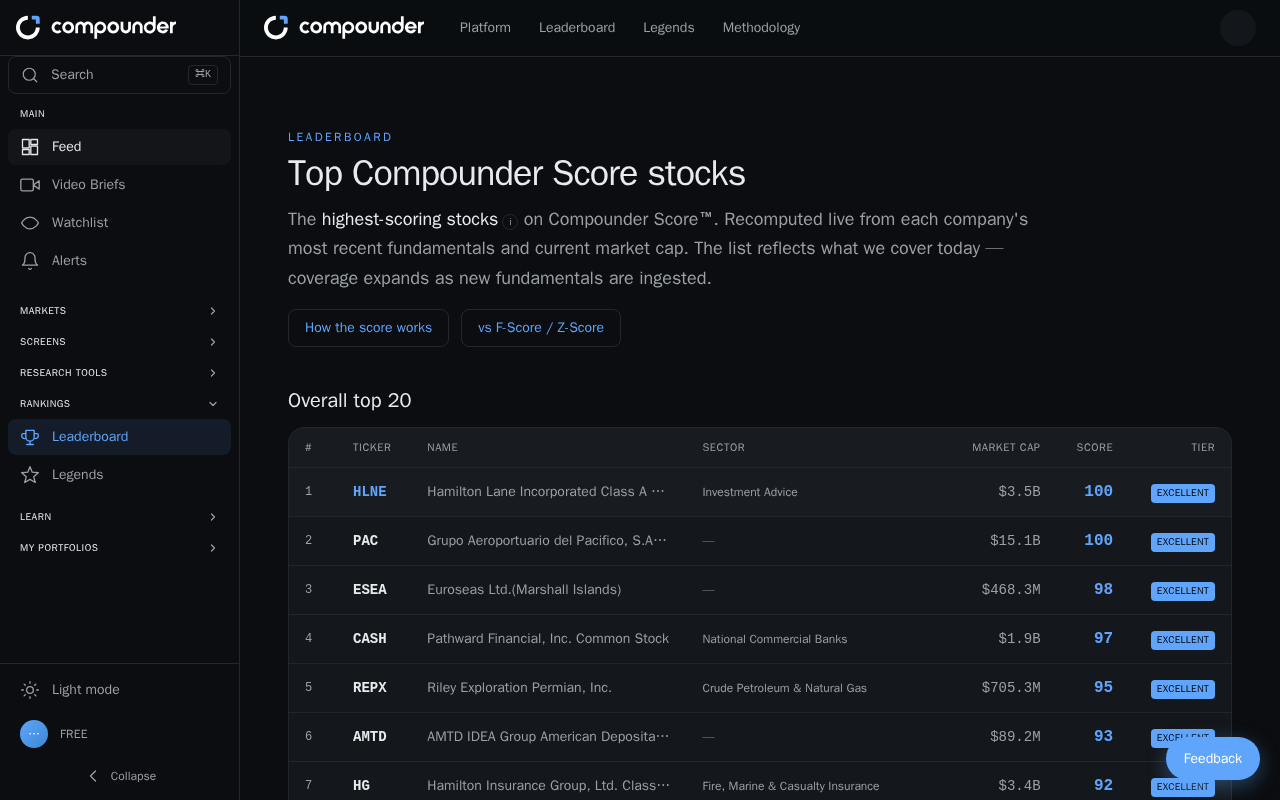
Task: Collapse the Rankings section
Action: point(119,404)
